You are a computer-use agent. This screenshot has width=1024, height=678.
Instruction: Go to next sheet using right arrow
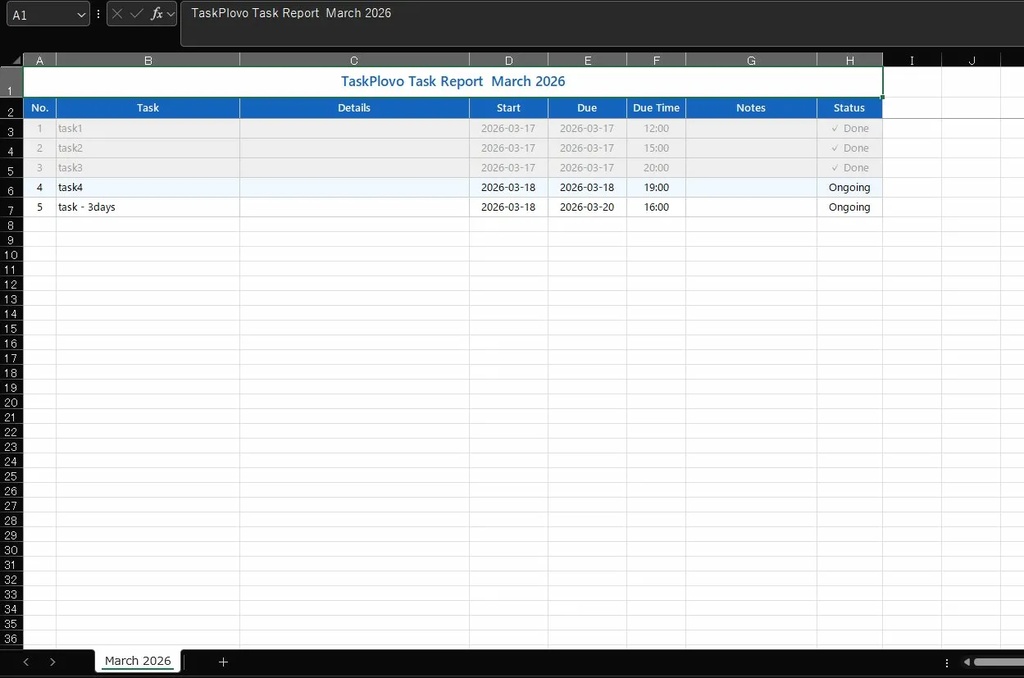click(x=52, y=662)
